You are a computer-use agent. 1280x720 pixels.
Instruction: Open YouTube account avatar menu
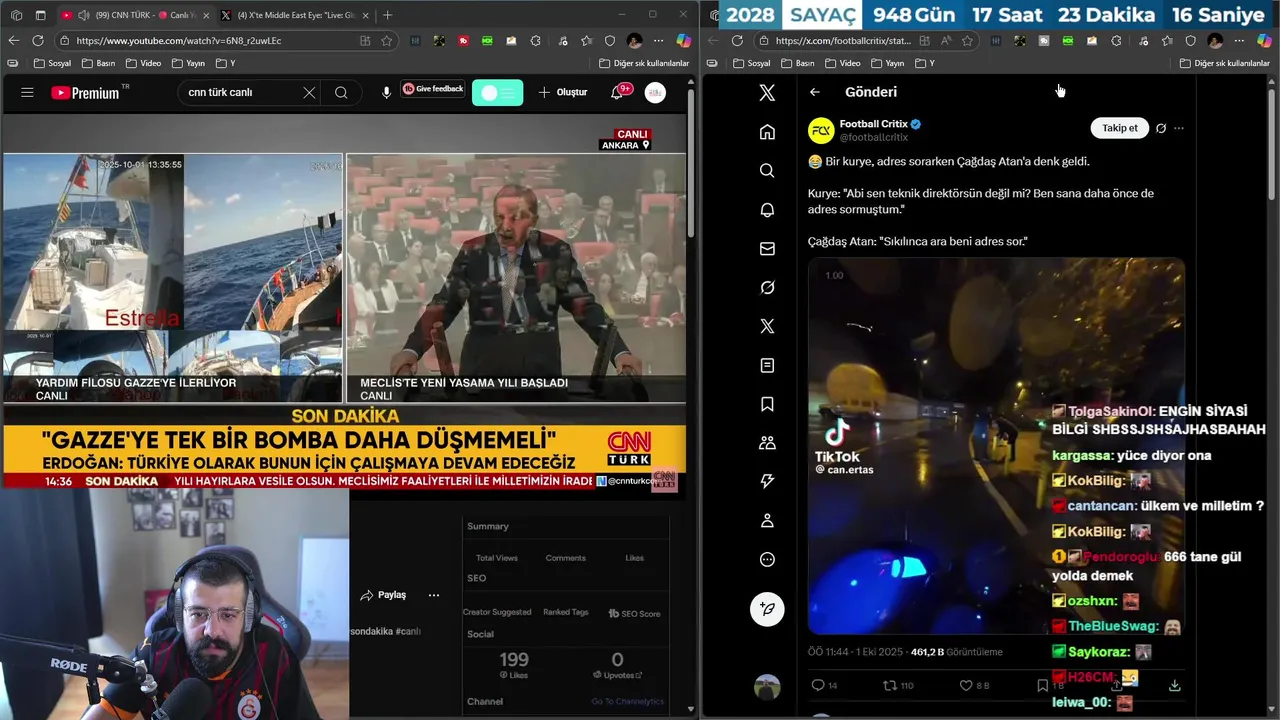click(x=655, y=92)
